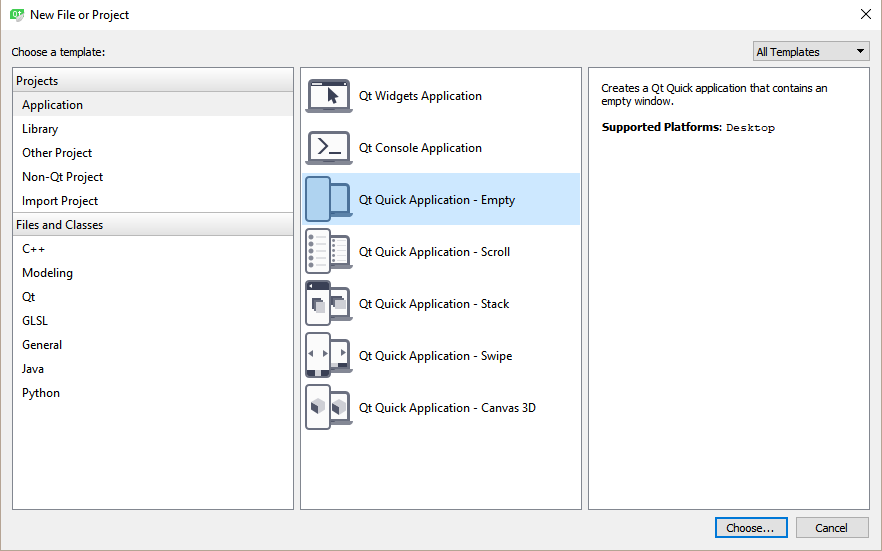The width and height of the screenshot is (882, 551).
Task: Click the Qt Creator logo in title bar
Action: [x=17, y=14]
